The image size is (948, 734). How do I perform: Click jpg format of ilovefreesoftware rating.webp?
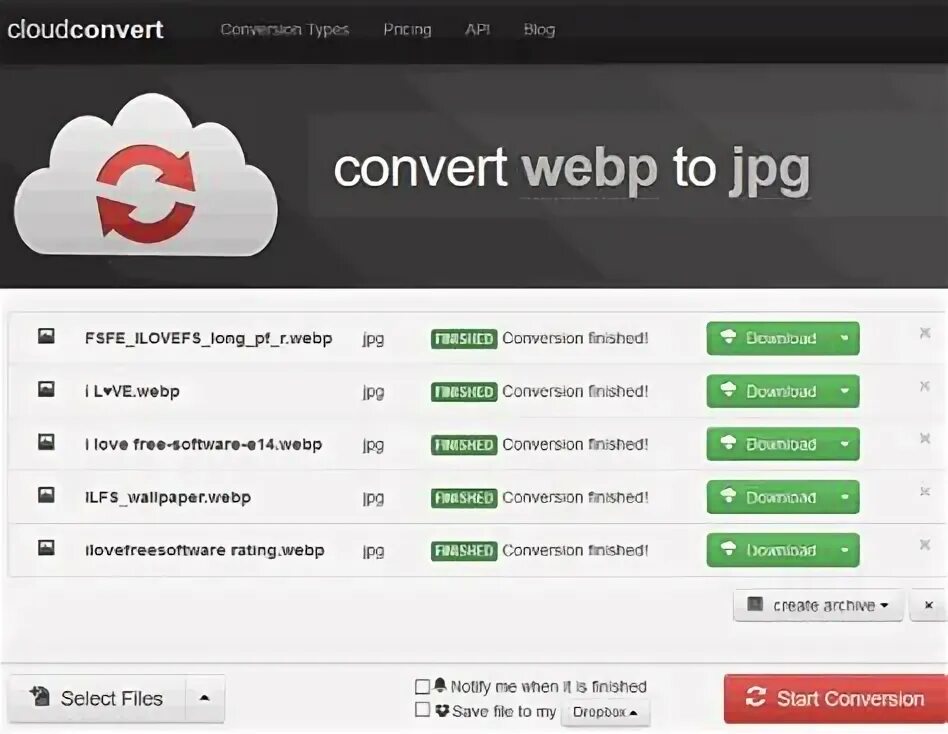[373, 551]
